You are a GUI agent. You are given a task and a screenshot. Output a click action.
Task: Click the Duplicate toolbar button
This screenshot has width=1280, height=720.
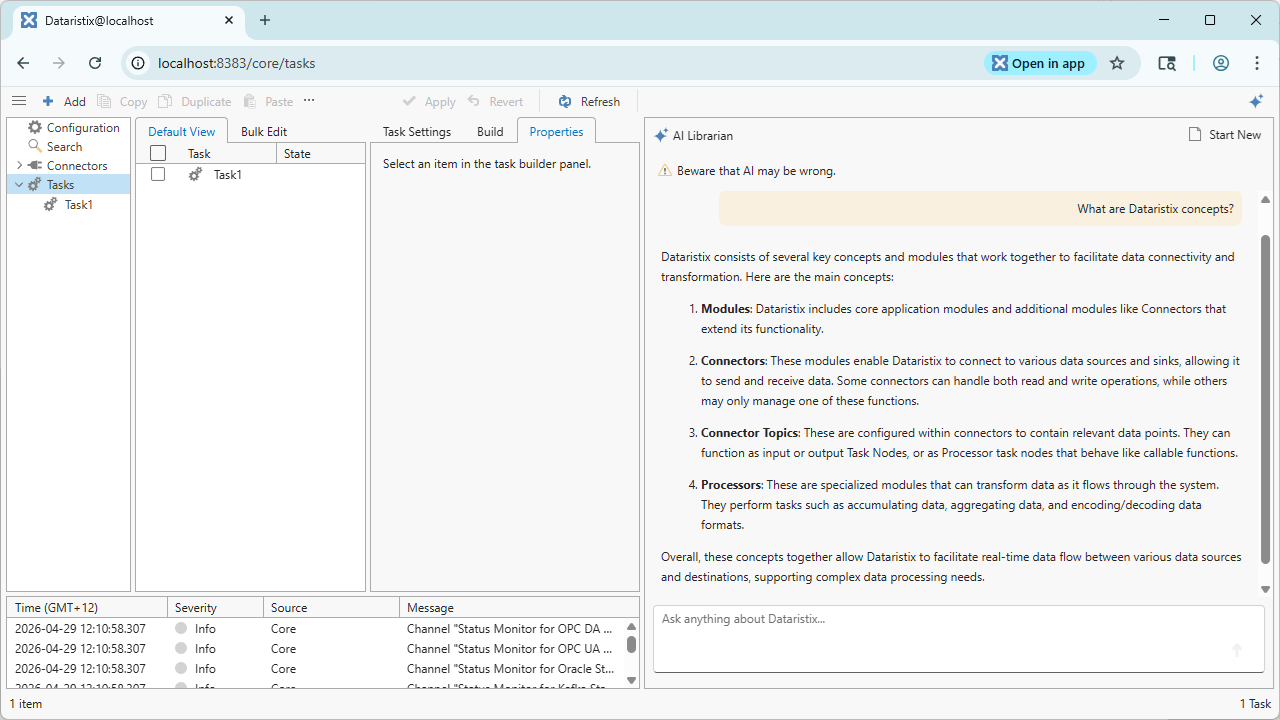tap(194, 101)
